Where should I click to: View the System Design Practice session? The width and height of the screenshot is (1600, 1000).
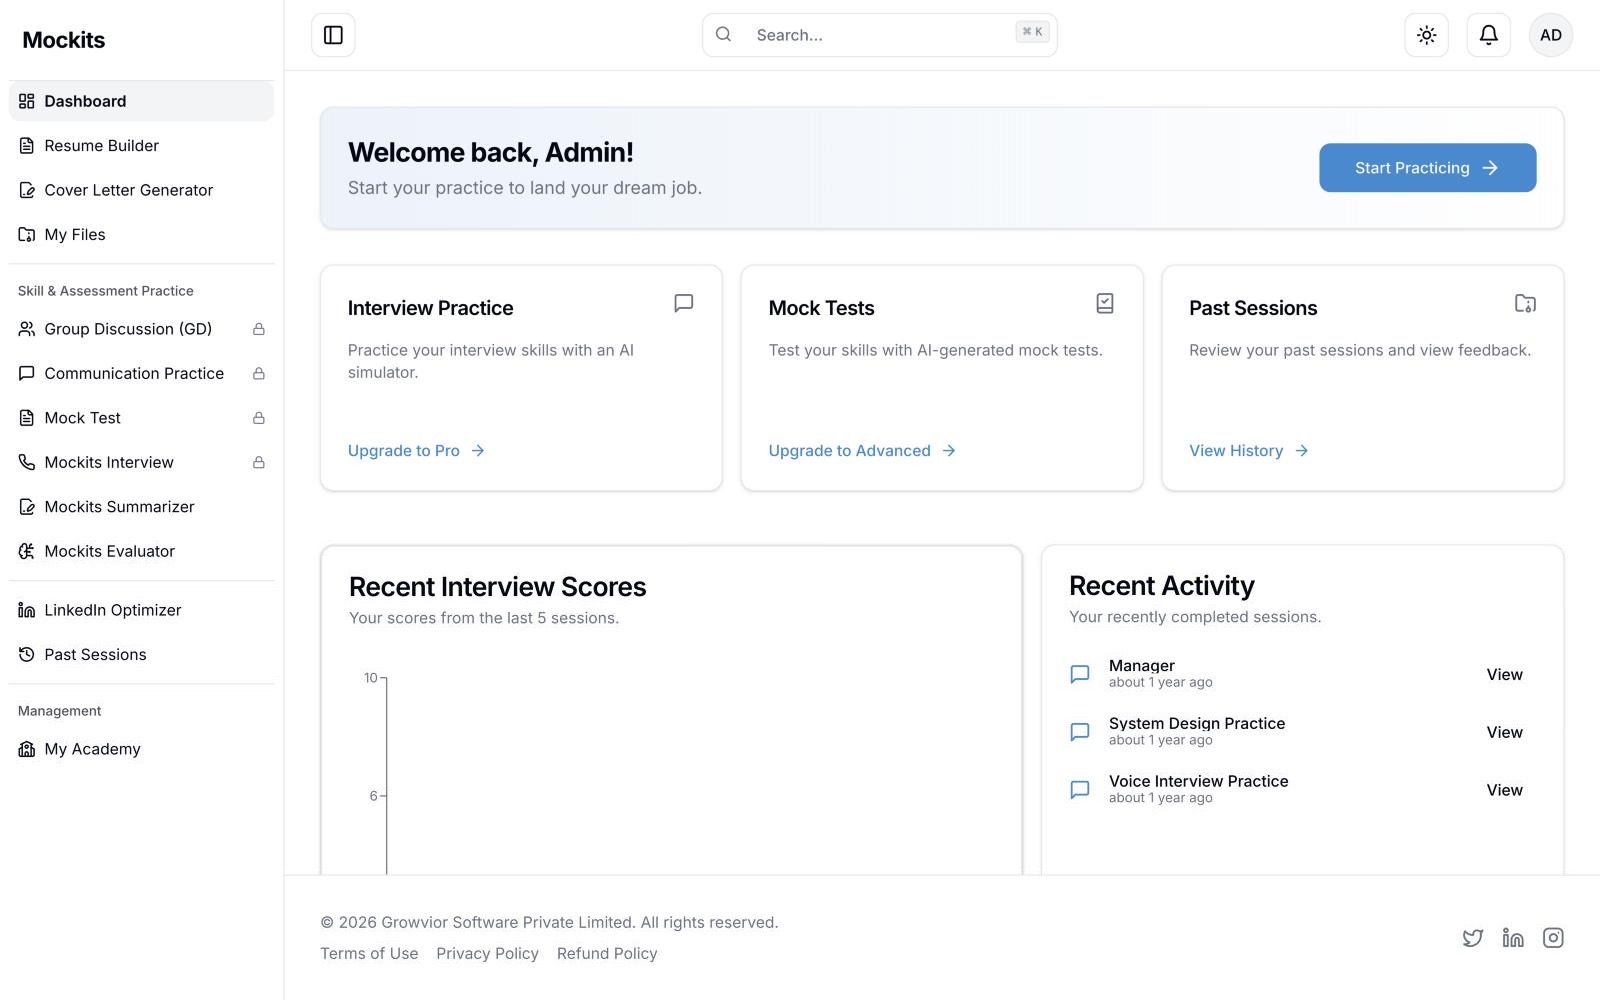pyautogui.click(x=1504, y=733)
